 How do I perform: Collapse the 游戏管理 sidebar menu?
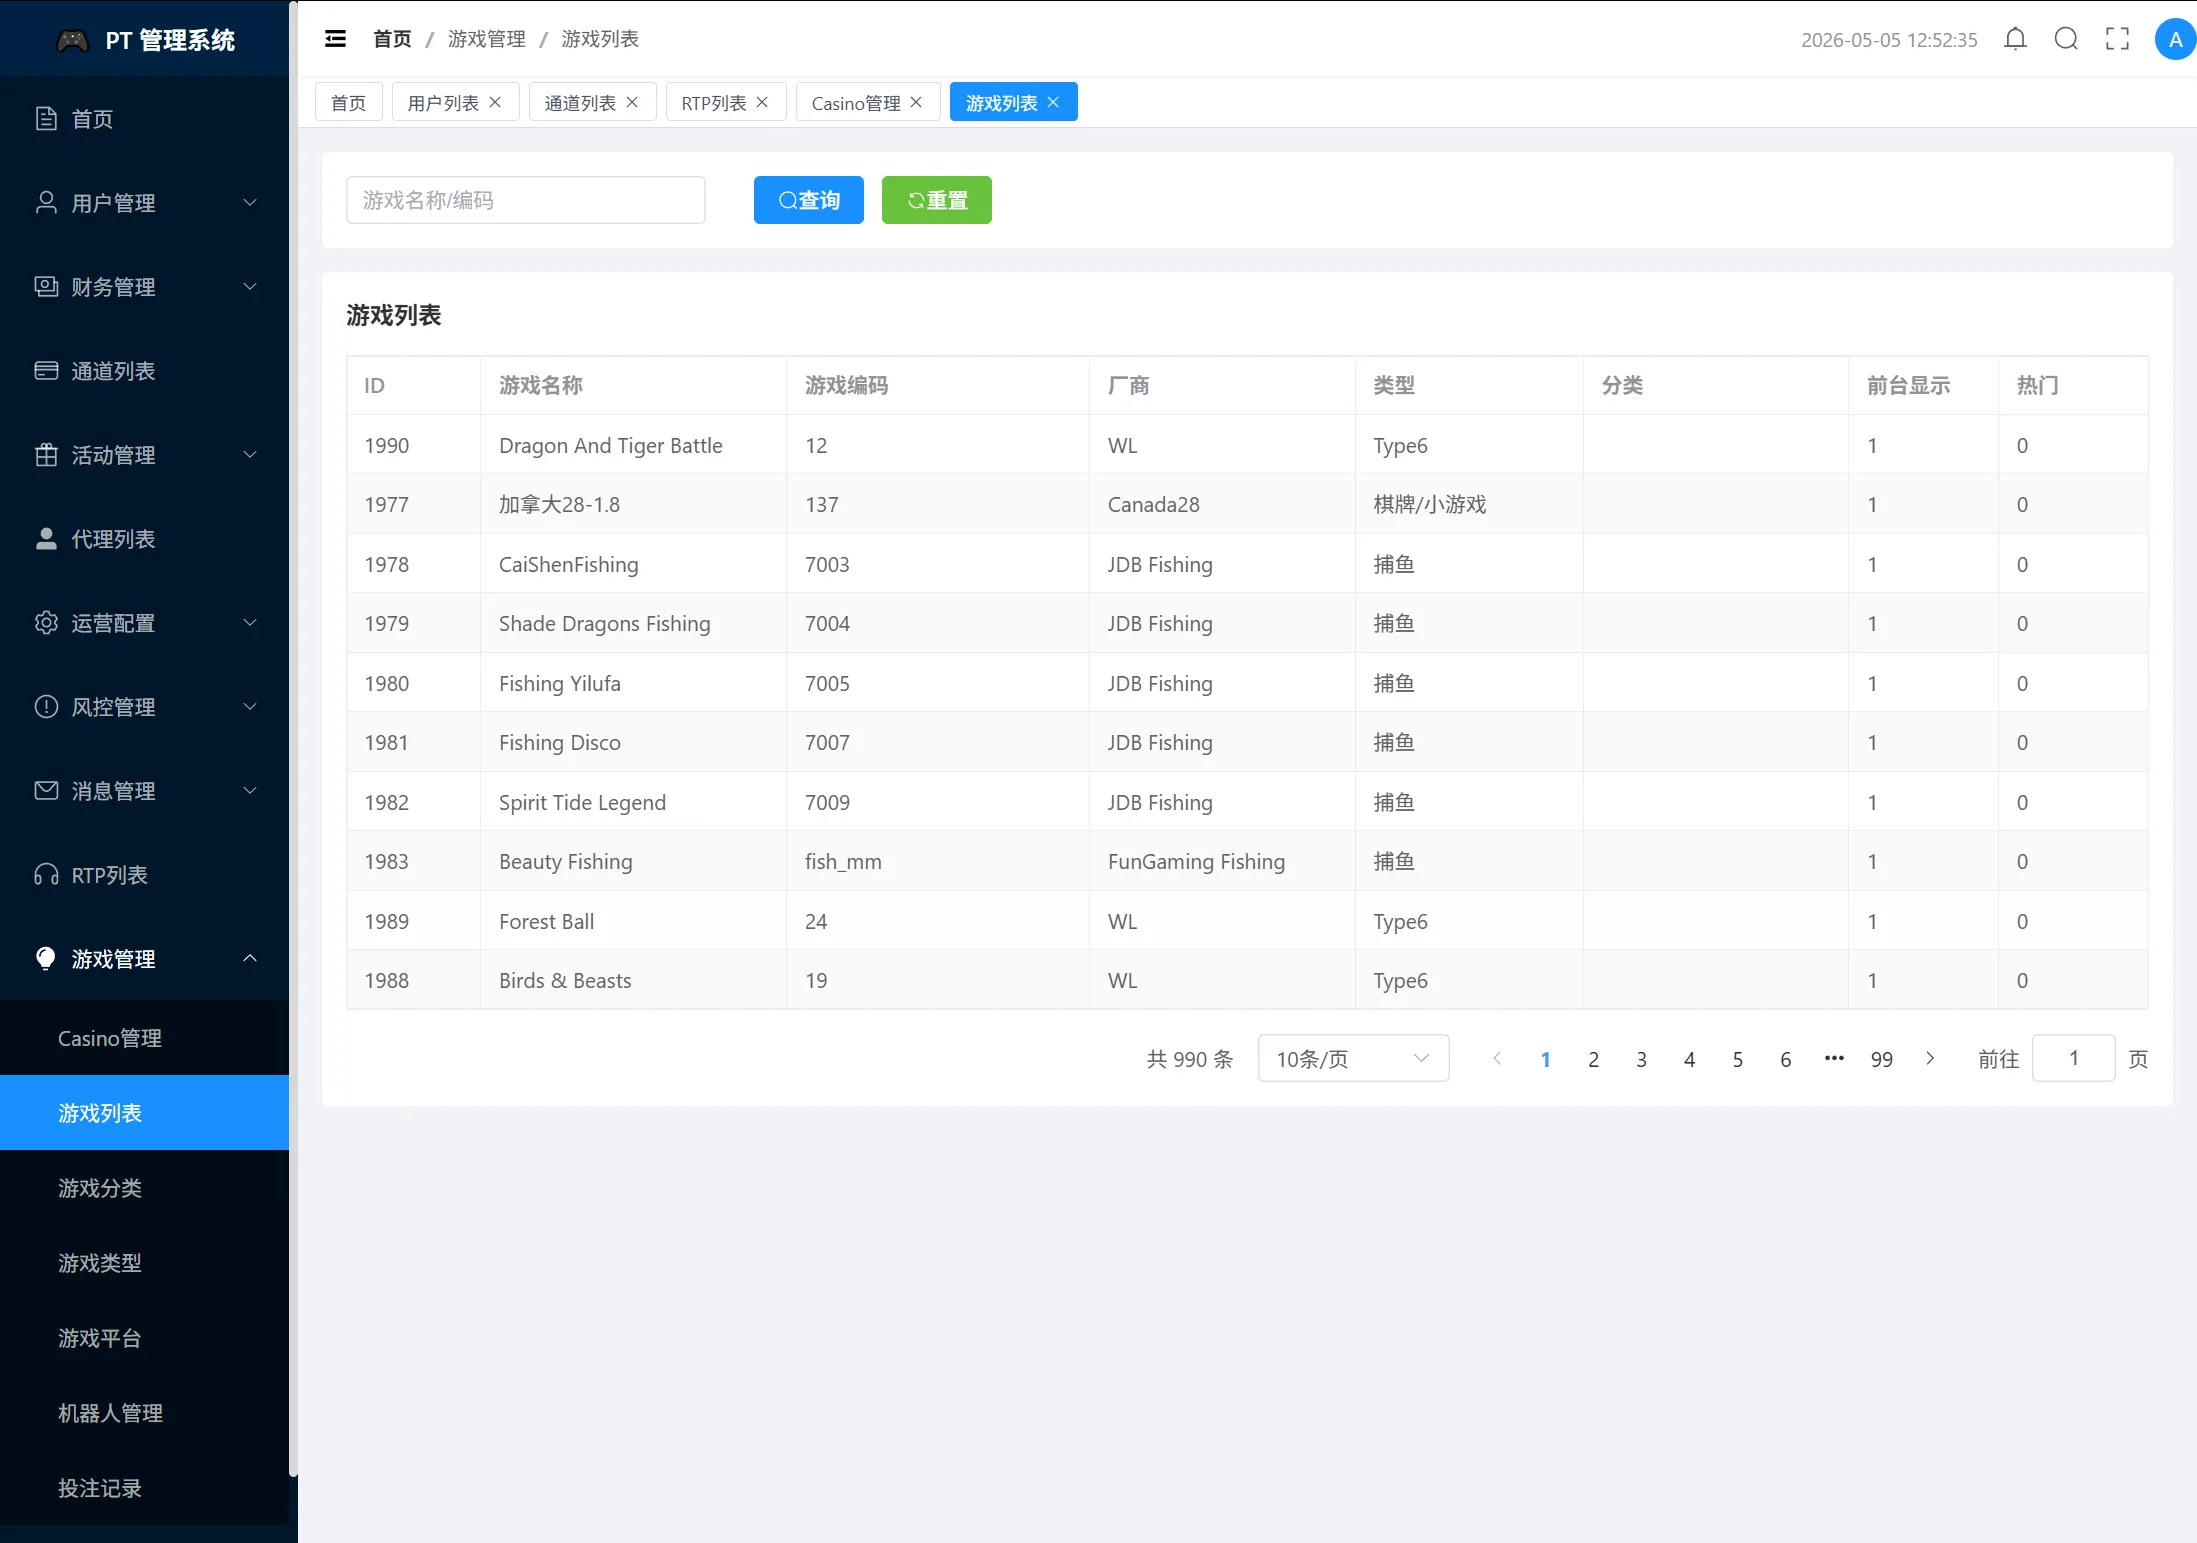click(x=144, y=959)
